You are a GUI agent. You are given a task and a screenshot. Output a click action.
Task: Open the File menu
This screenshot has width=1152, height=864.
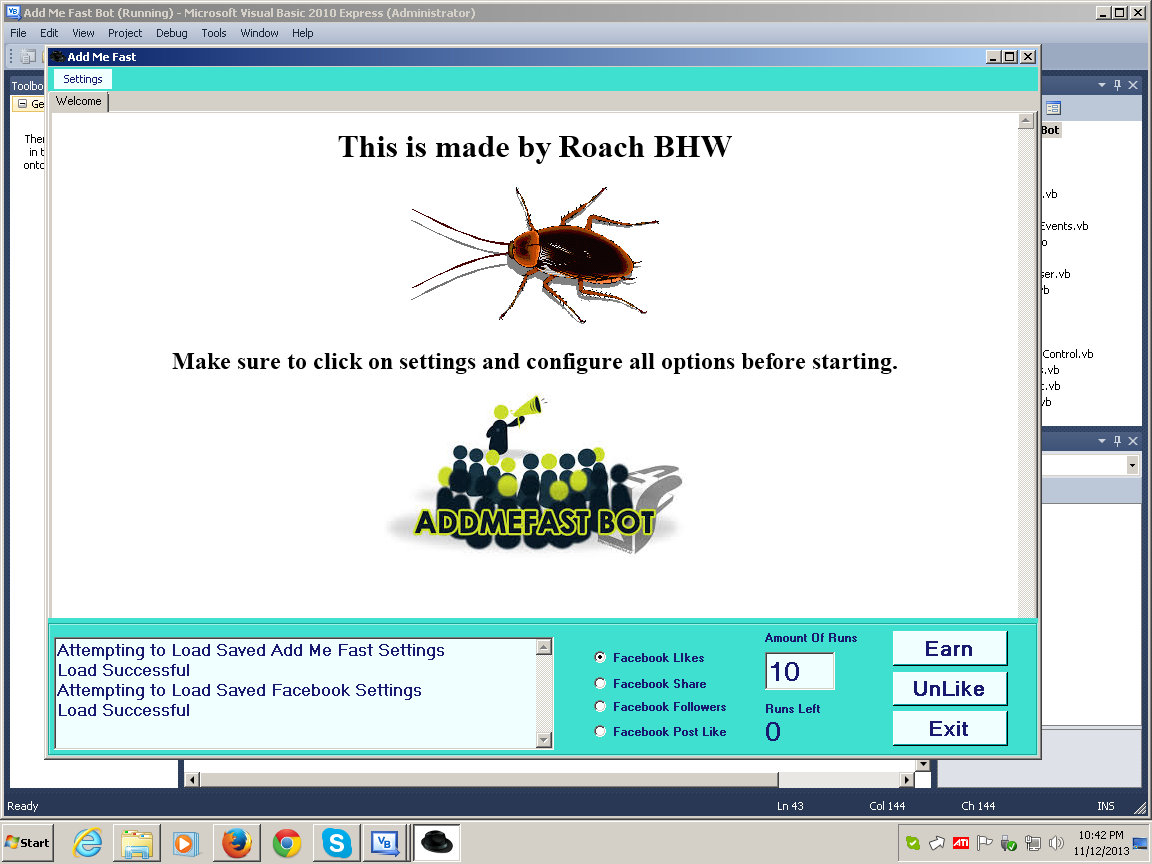pos(18,33)
